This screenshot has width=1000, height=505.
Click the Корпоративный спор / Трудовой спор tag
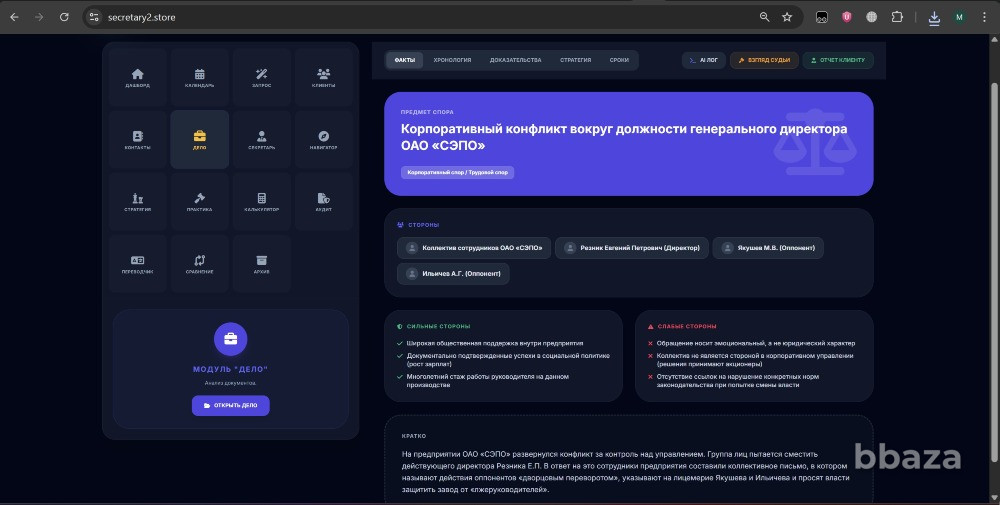click(x=457, y=172)
